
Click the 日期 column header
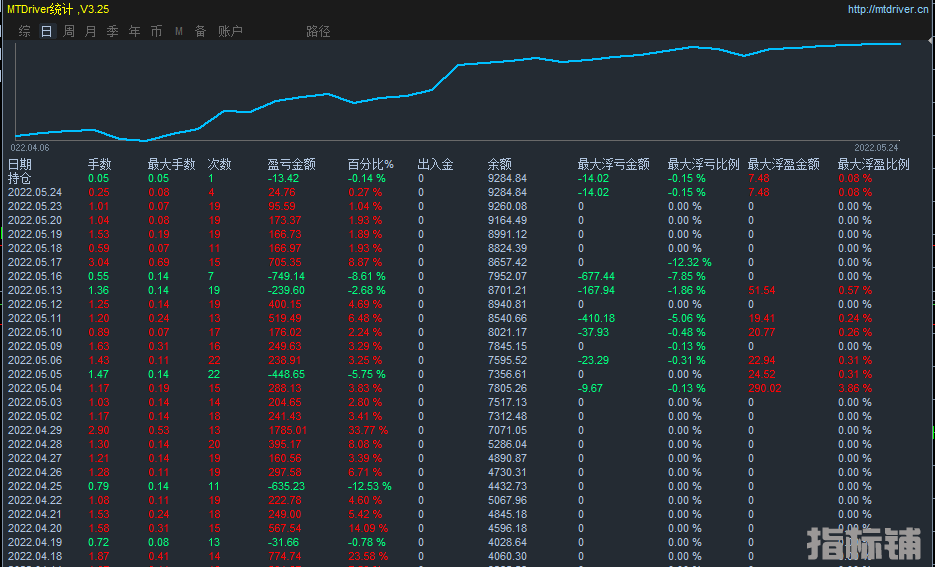(x=20, y=164)
